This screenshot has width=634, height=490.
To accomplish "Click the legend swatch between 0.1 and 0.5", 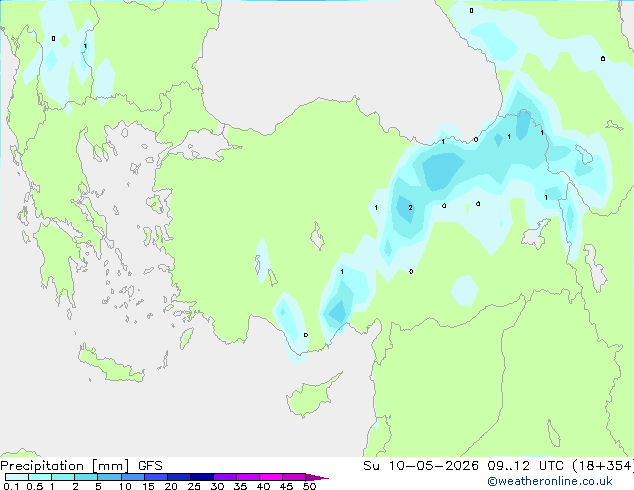I will click(x=17, y=477).
